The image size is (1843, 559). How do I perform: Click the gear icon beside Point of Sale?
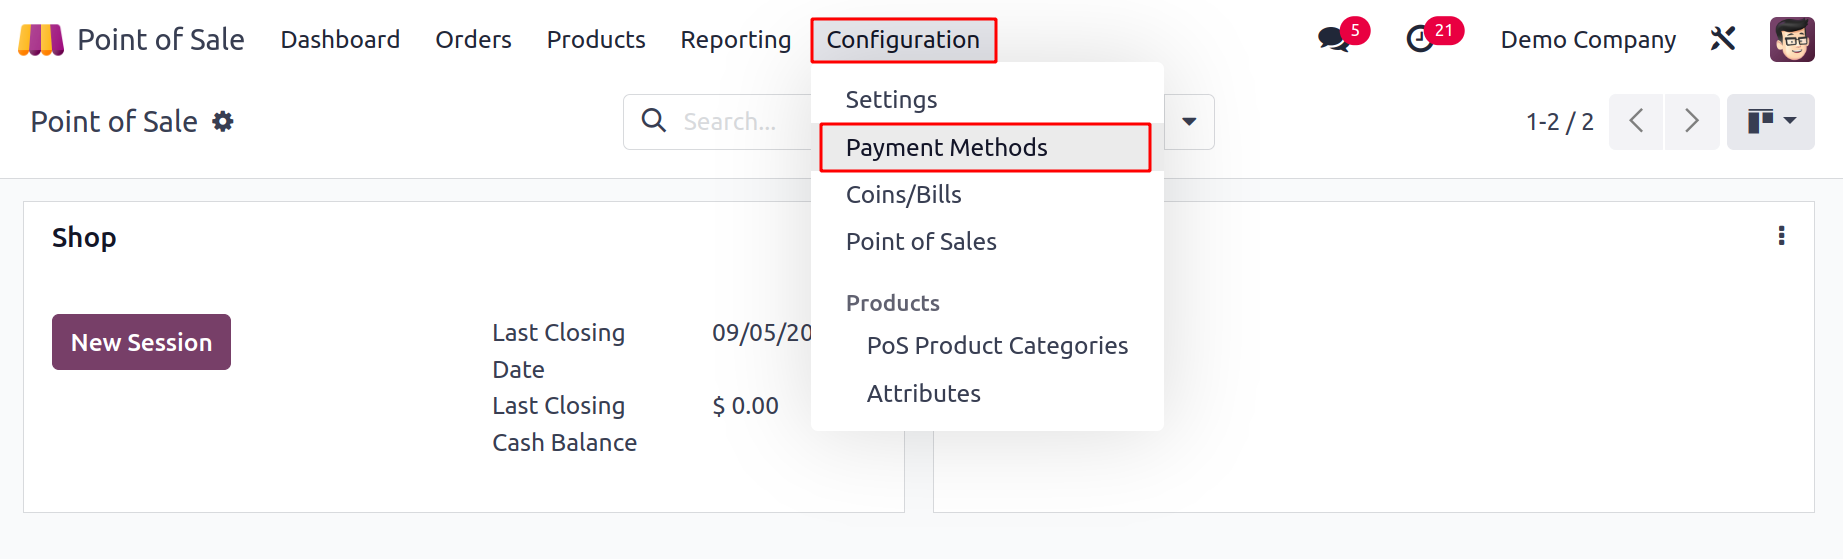pyautogui.click(x=223, y=122)
